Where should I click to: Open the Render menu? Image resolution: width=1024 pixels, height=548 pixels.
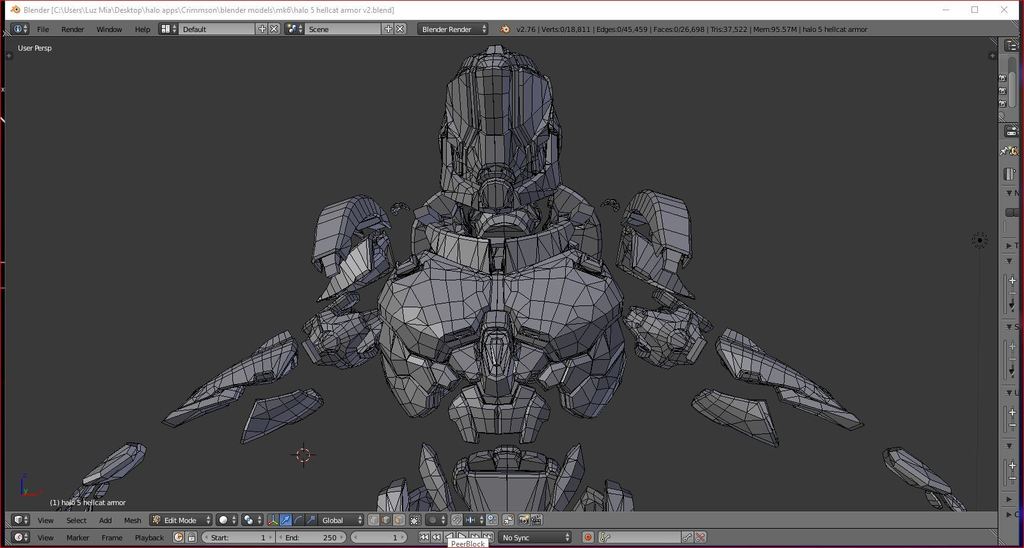coord(72,29)
